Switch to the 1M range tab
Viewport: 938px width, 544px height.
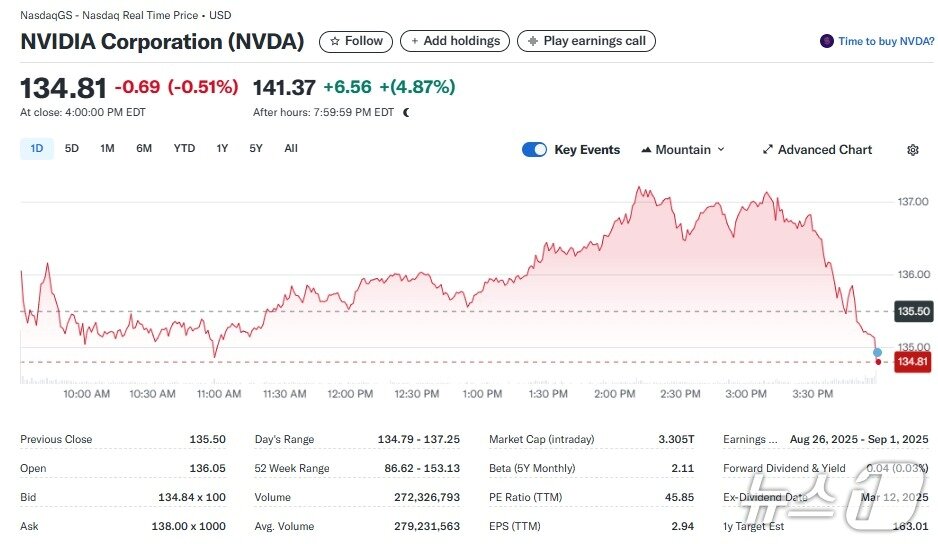point(107,149)
